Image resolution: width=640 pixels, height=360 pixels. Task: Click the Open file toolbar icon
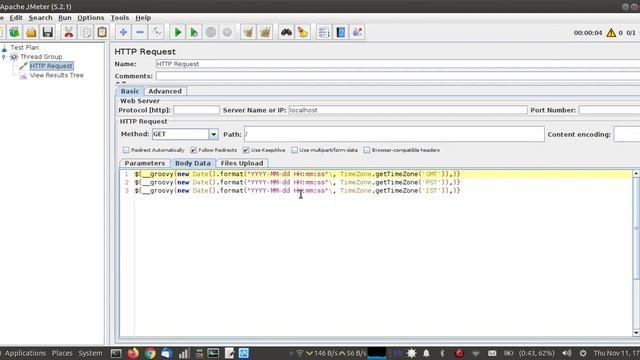click(x=31, y=32)
